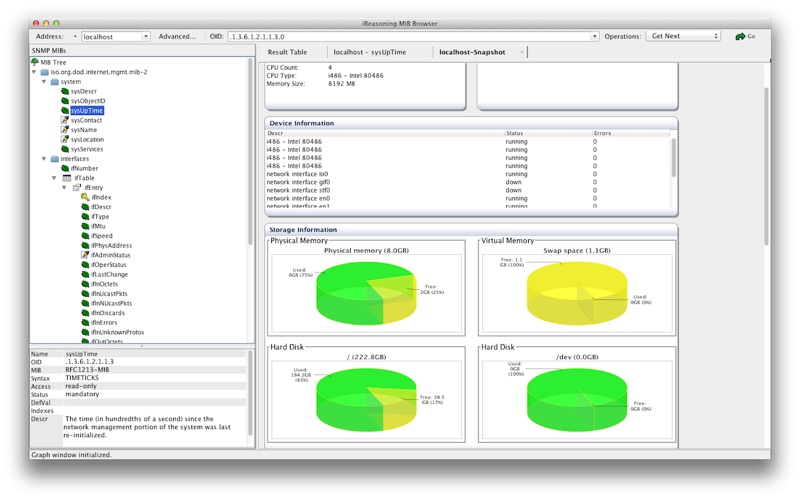Select the ifInDiscards tree node
The height and width of the screenshot is (500, 800).
coord(108,313)
